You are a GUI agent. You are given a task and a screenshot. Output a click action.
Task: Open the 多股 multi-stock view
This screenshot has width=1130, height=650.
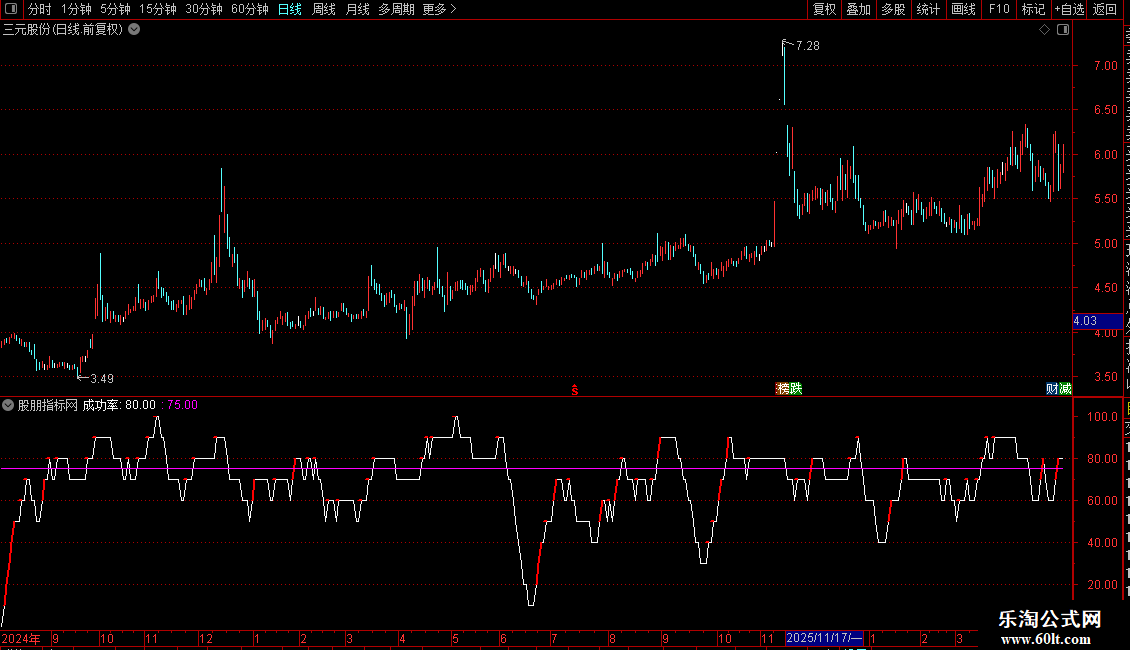(894, 9)
